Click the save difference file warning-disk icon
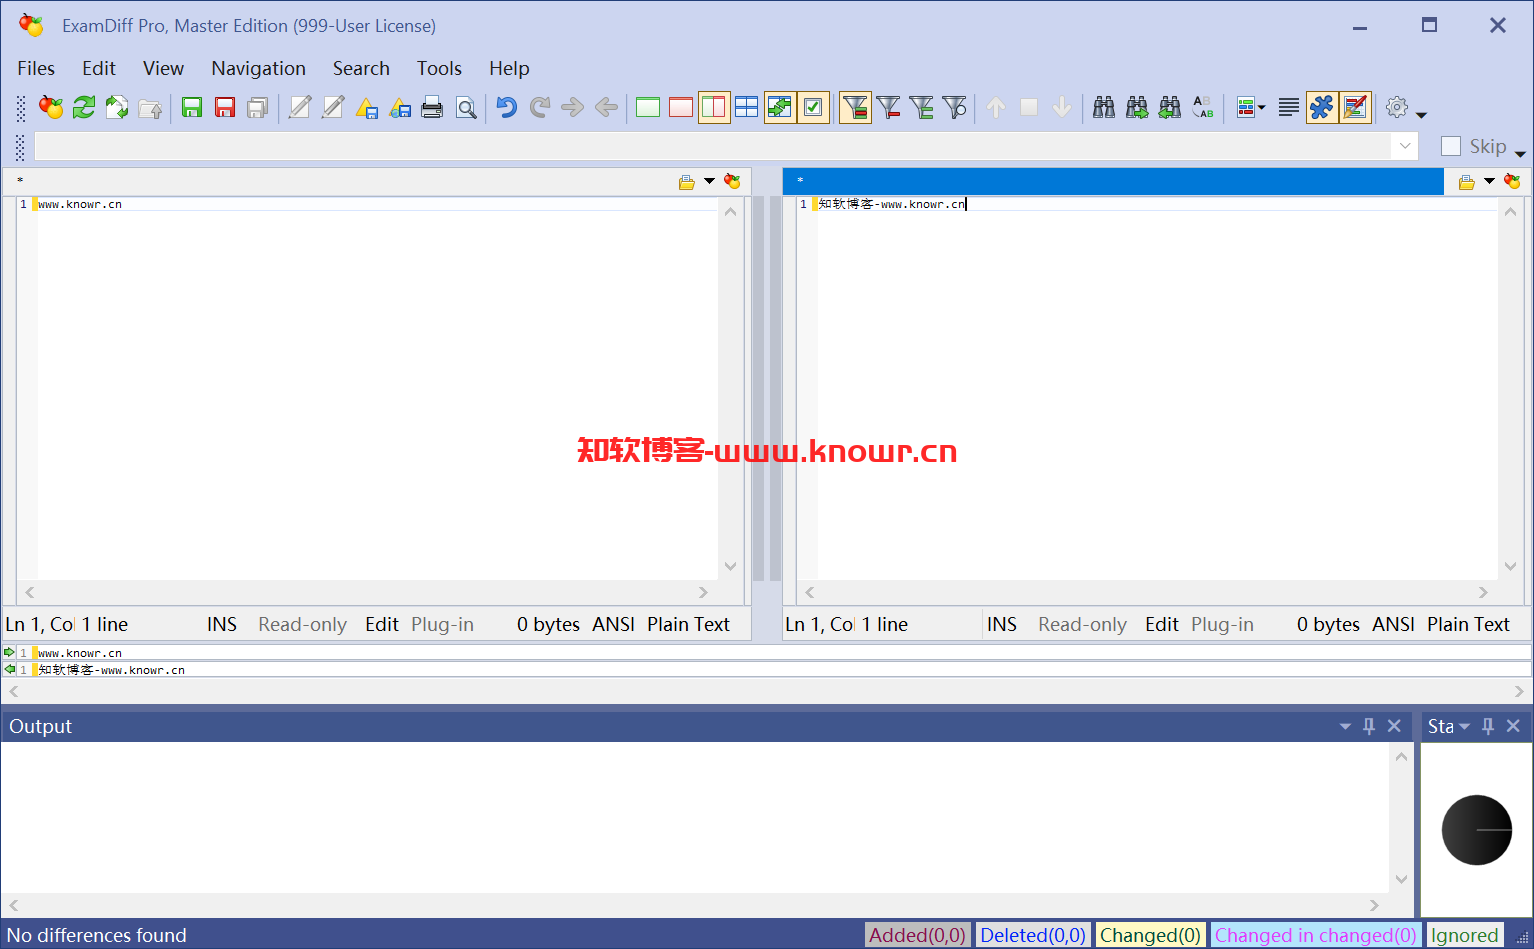The width and height of the screenshot is (1534, 949). pyautogui.click(x=367, y=107)
